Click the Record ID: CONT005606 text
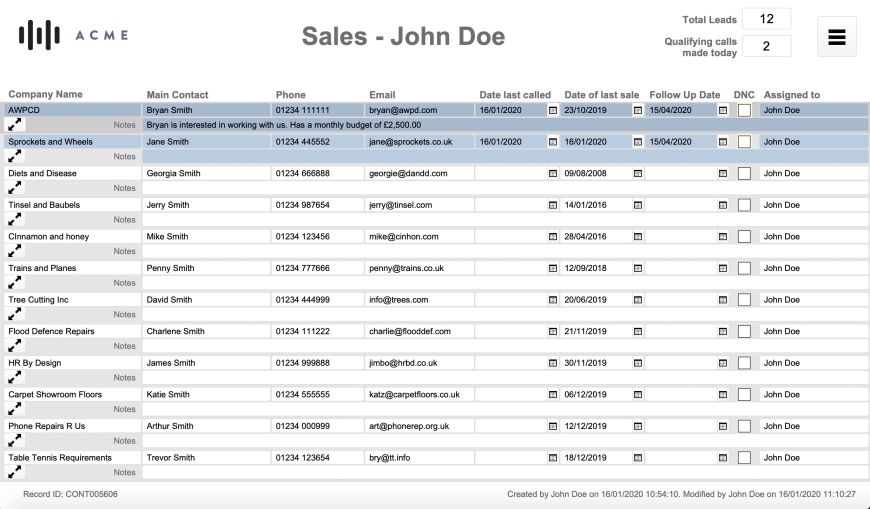 click(70, 494)
